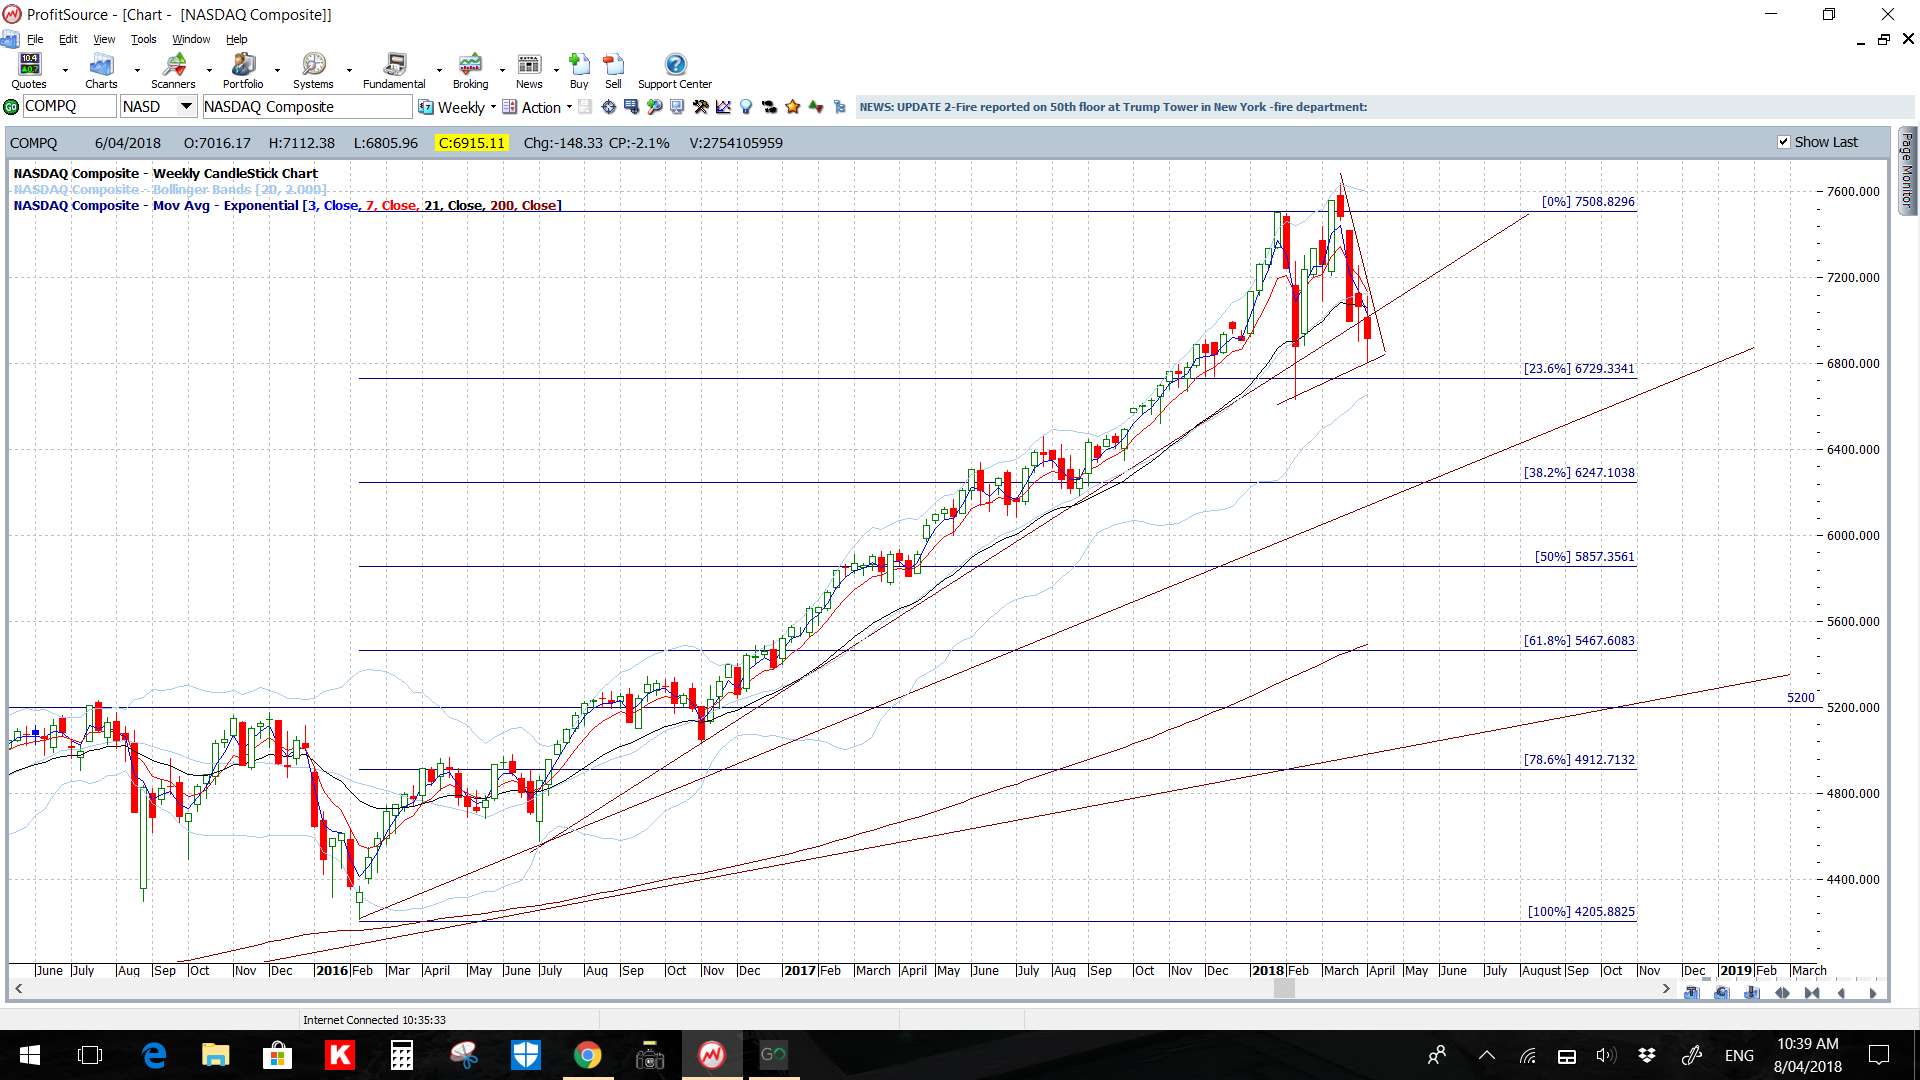This screenshot has height=1080, width=1920.
Task: Open the Charts tool
Action: pos(101,71)
